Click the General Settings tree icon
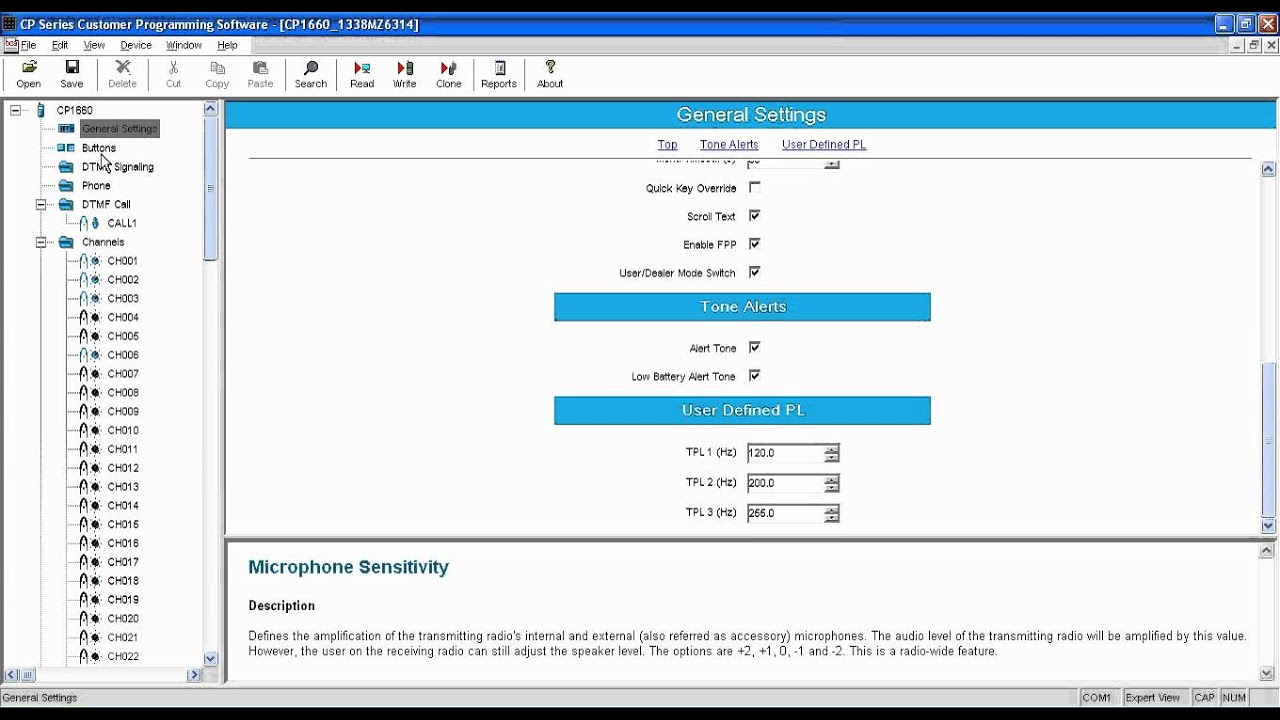Viewport: 1280px width, 720px height. tap(66, 129)
